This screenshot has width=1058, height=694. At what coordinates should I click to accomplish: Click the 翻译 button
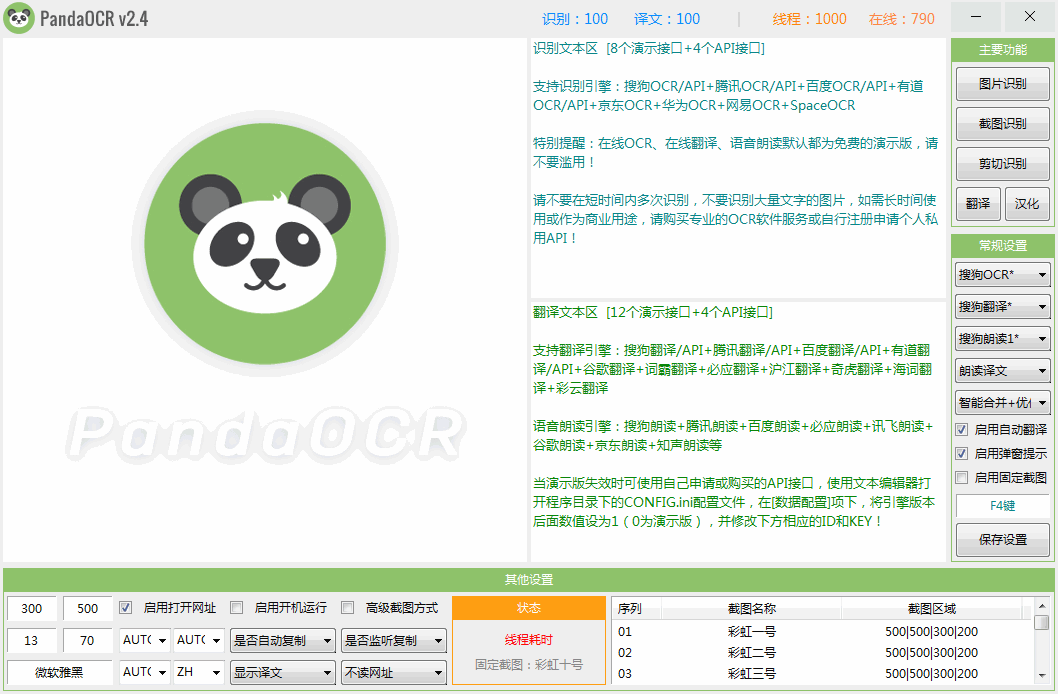click(x=978, y=204)
